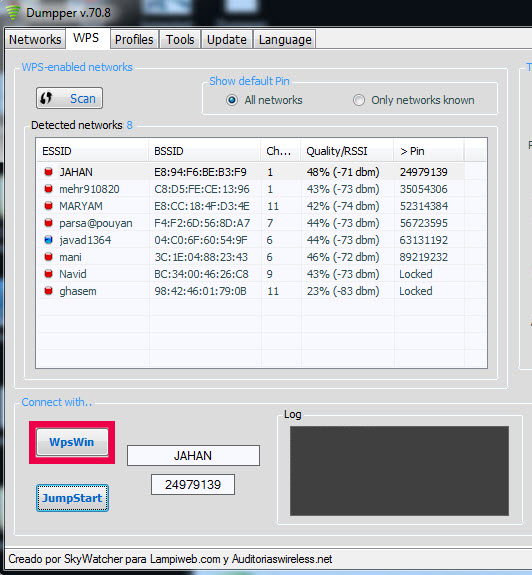Select the JAHAN network row
The height and width of the screenshot is (575, 532).
[251, 172]
